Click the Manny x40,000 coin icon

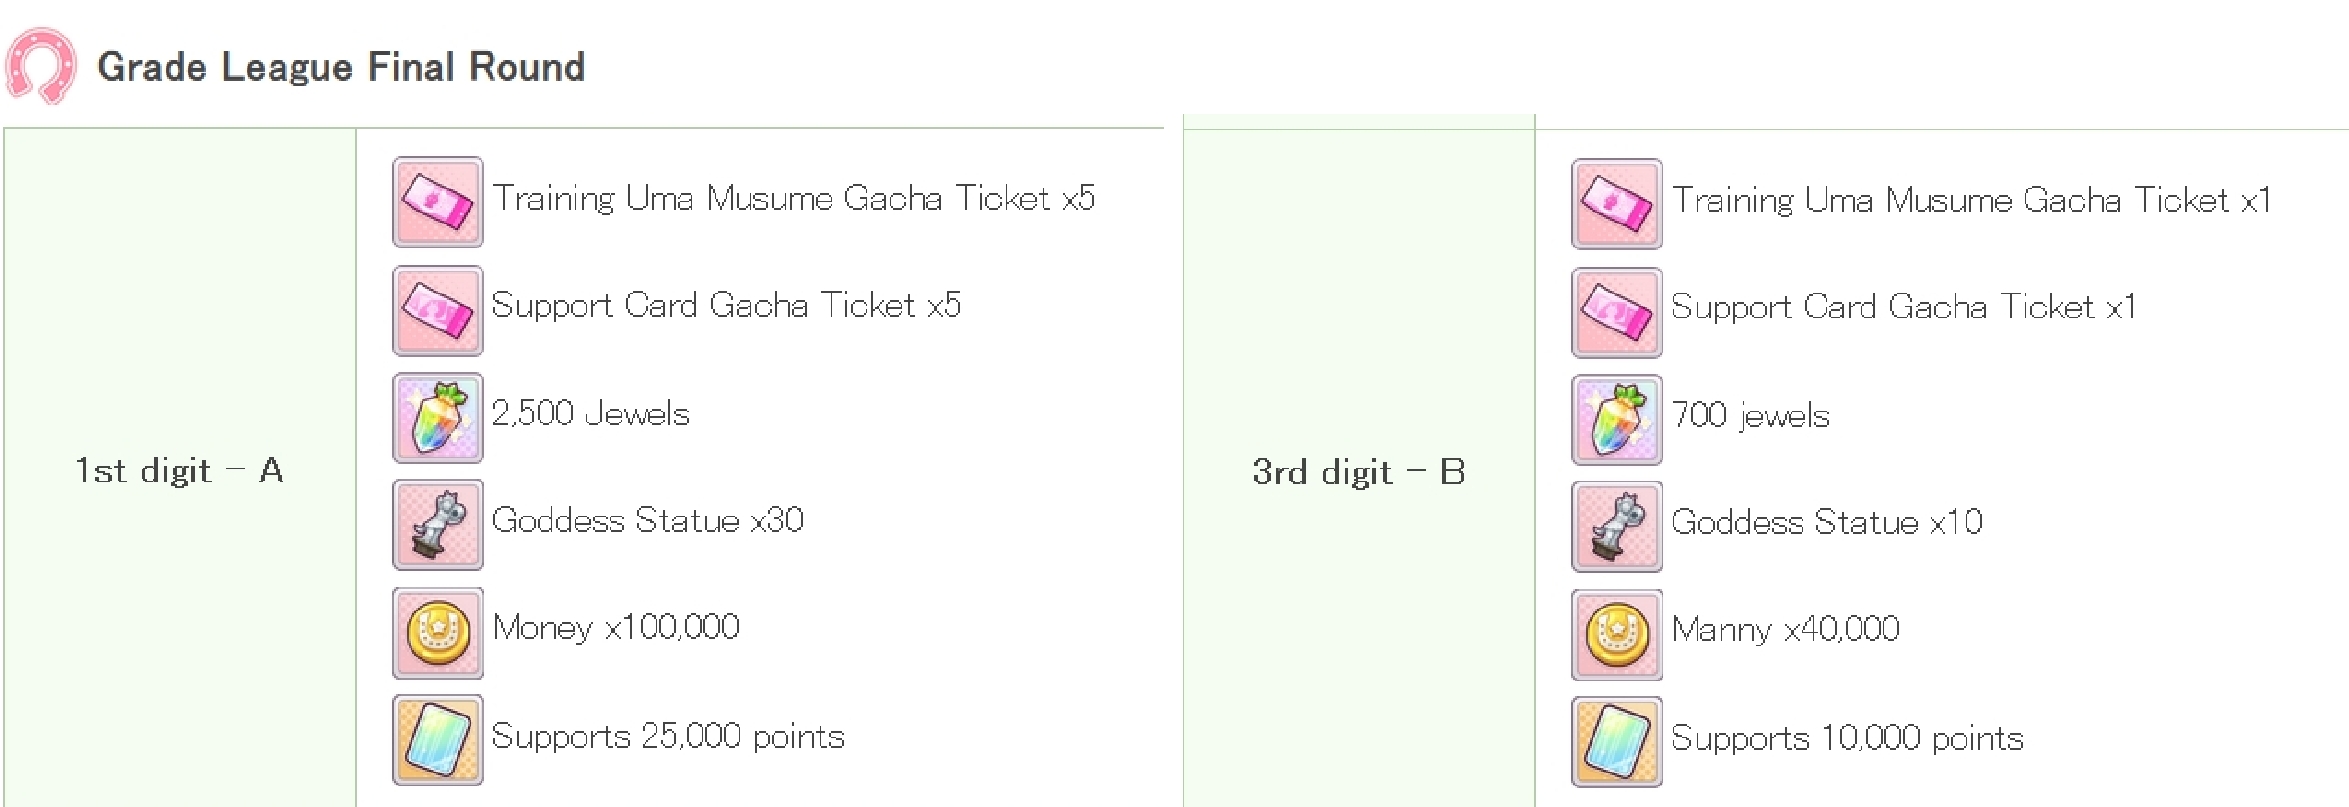click(1617, 635)
